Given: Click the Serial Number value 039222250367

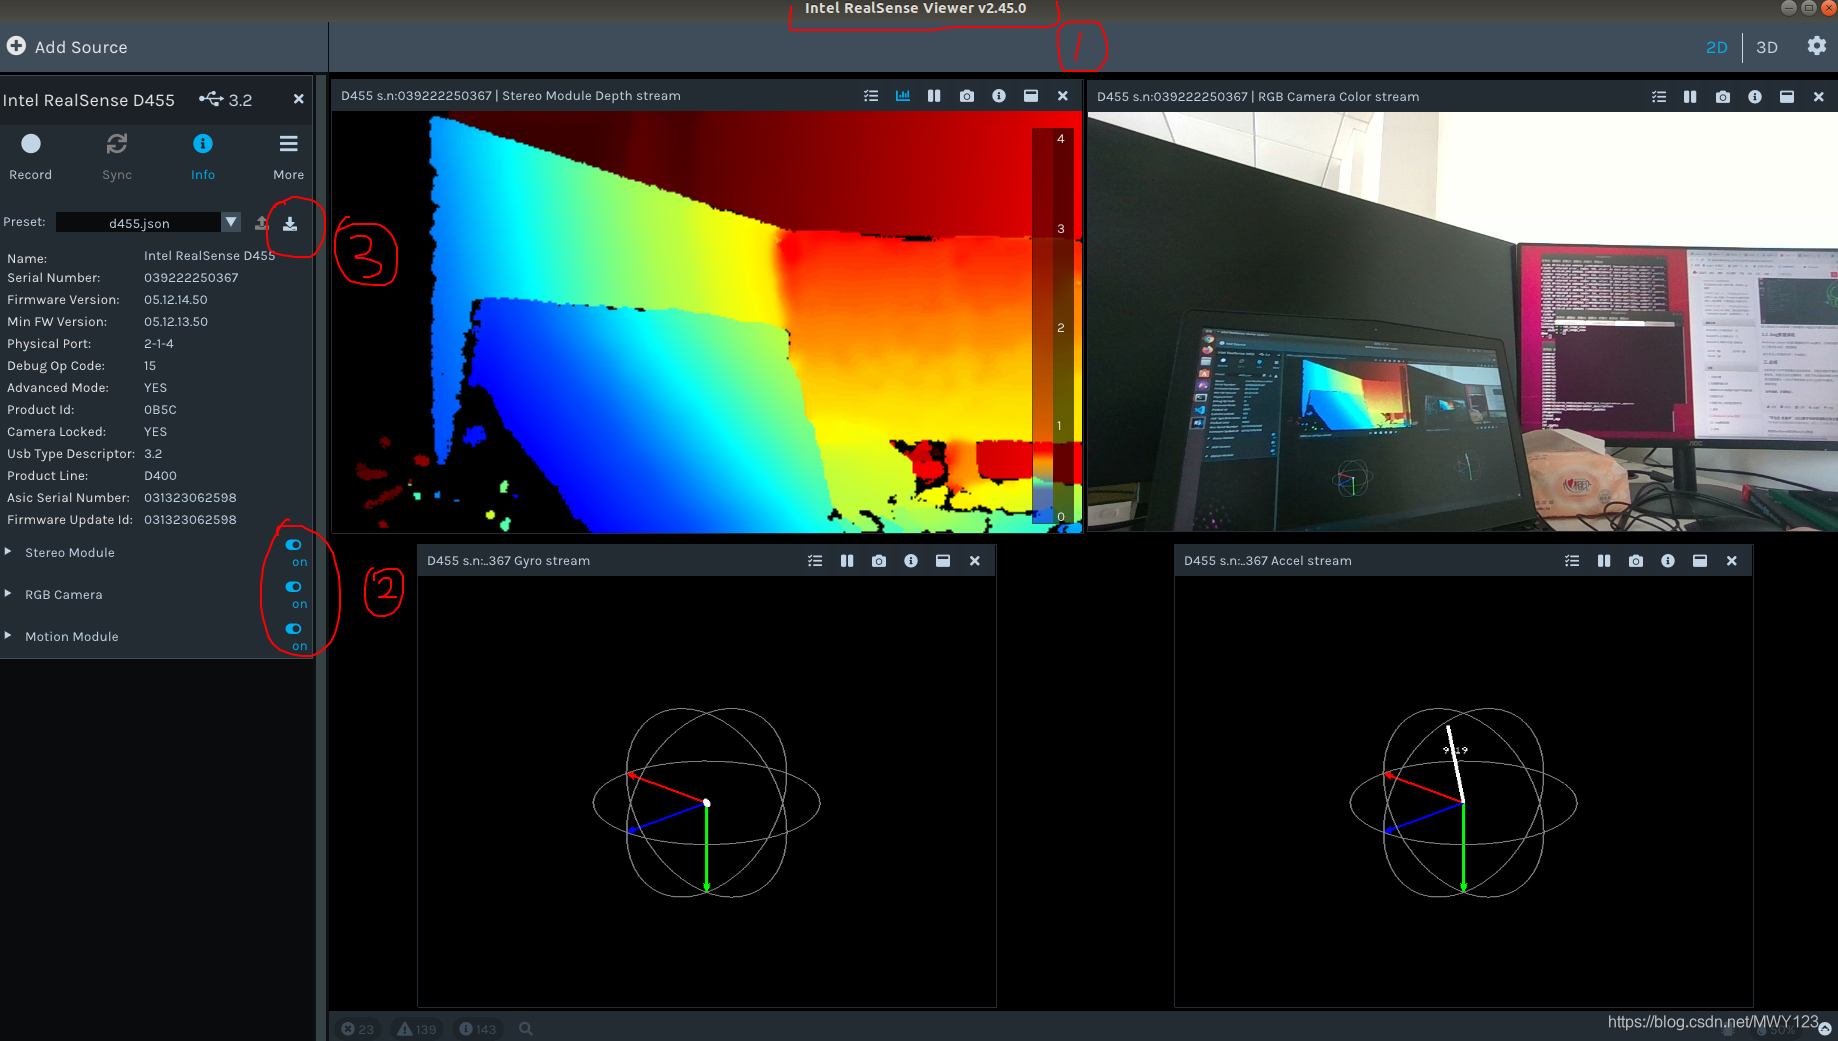Looking at the screenshot, I should click(x=191, y=278).
